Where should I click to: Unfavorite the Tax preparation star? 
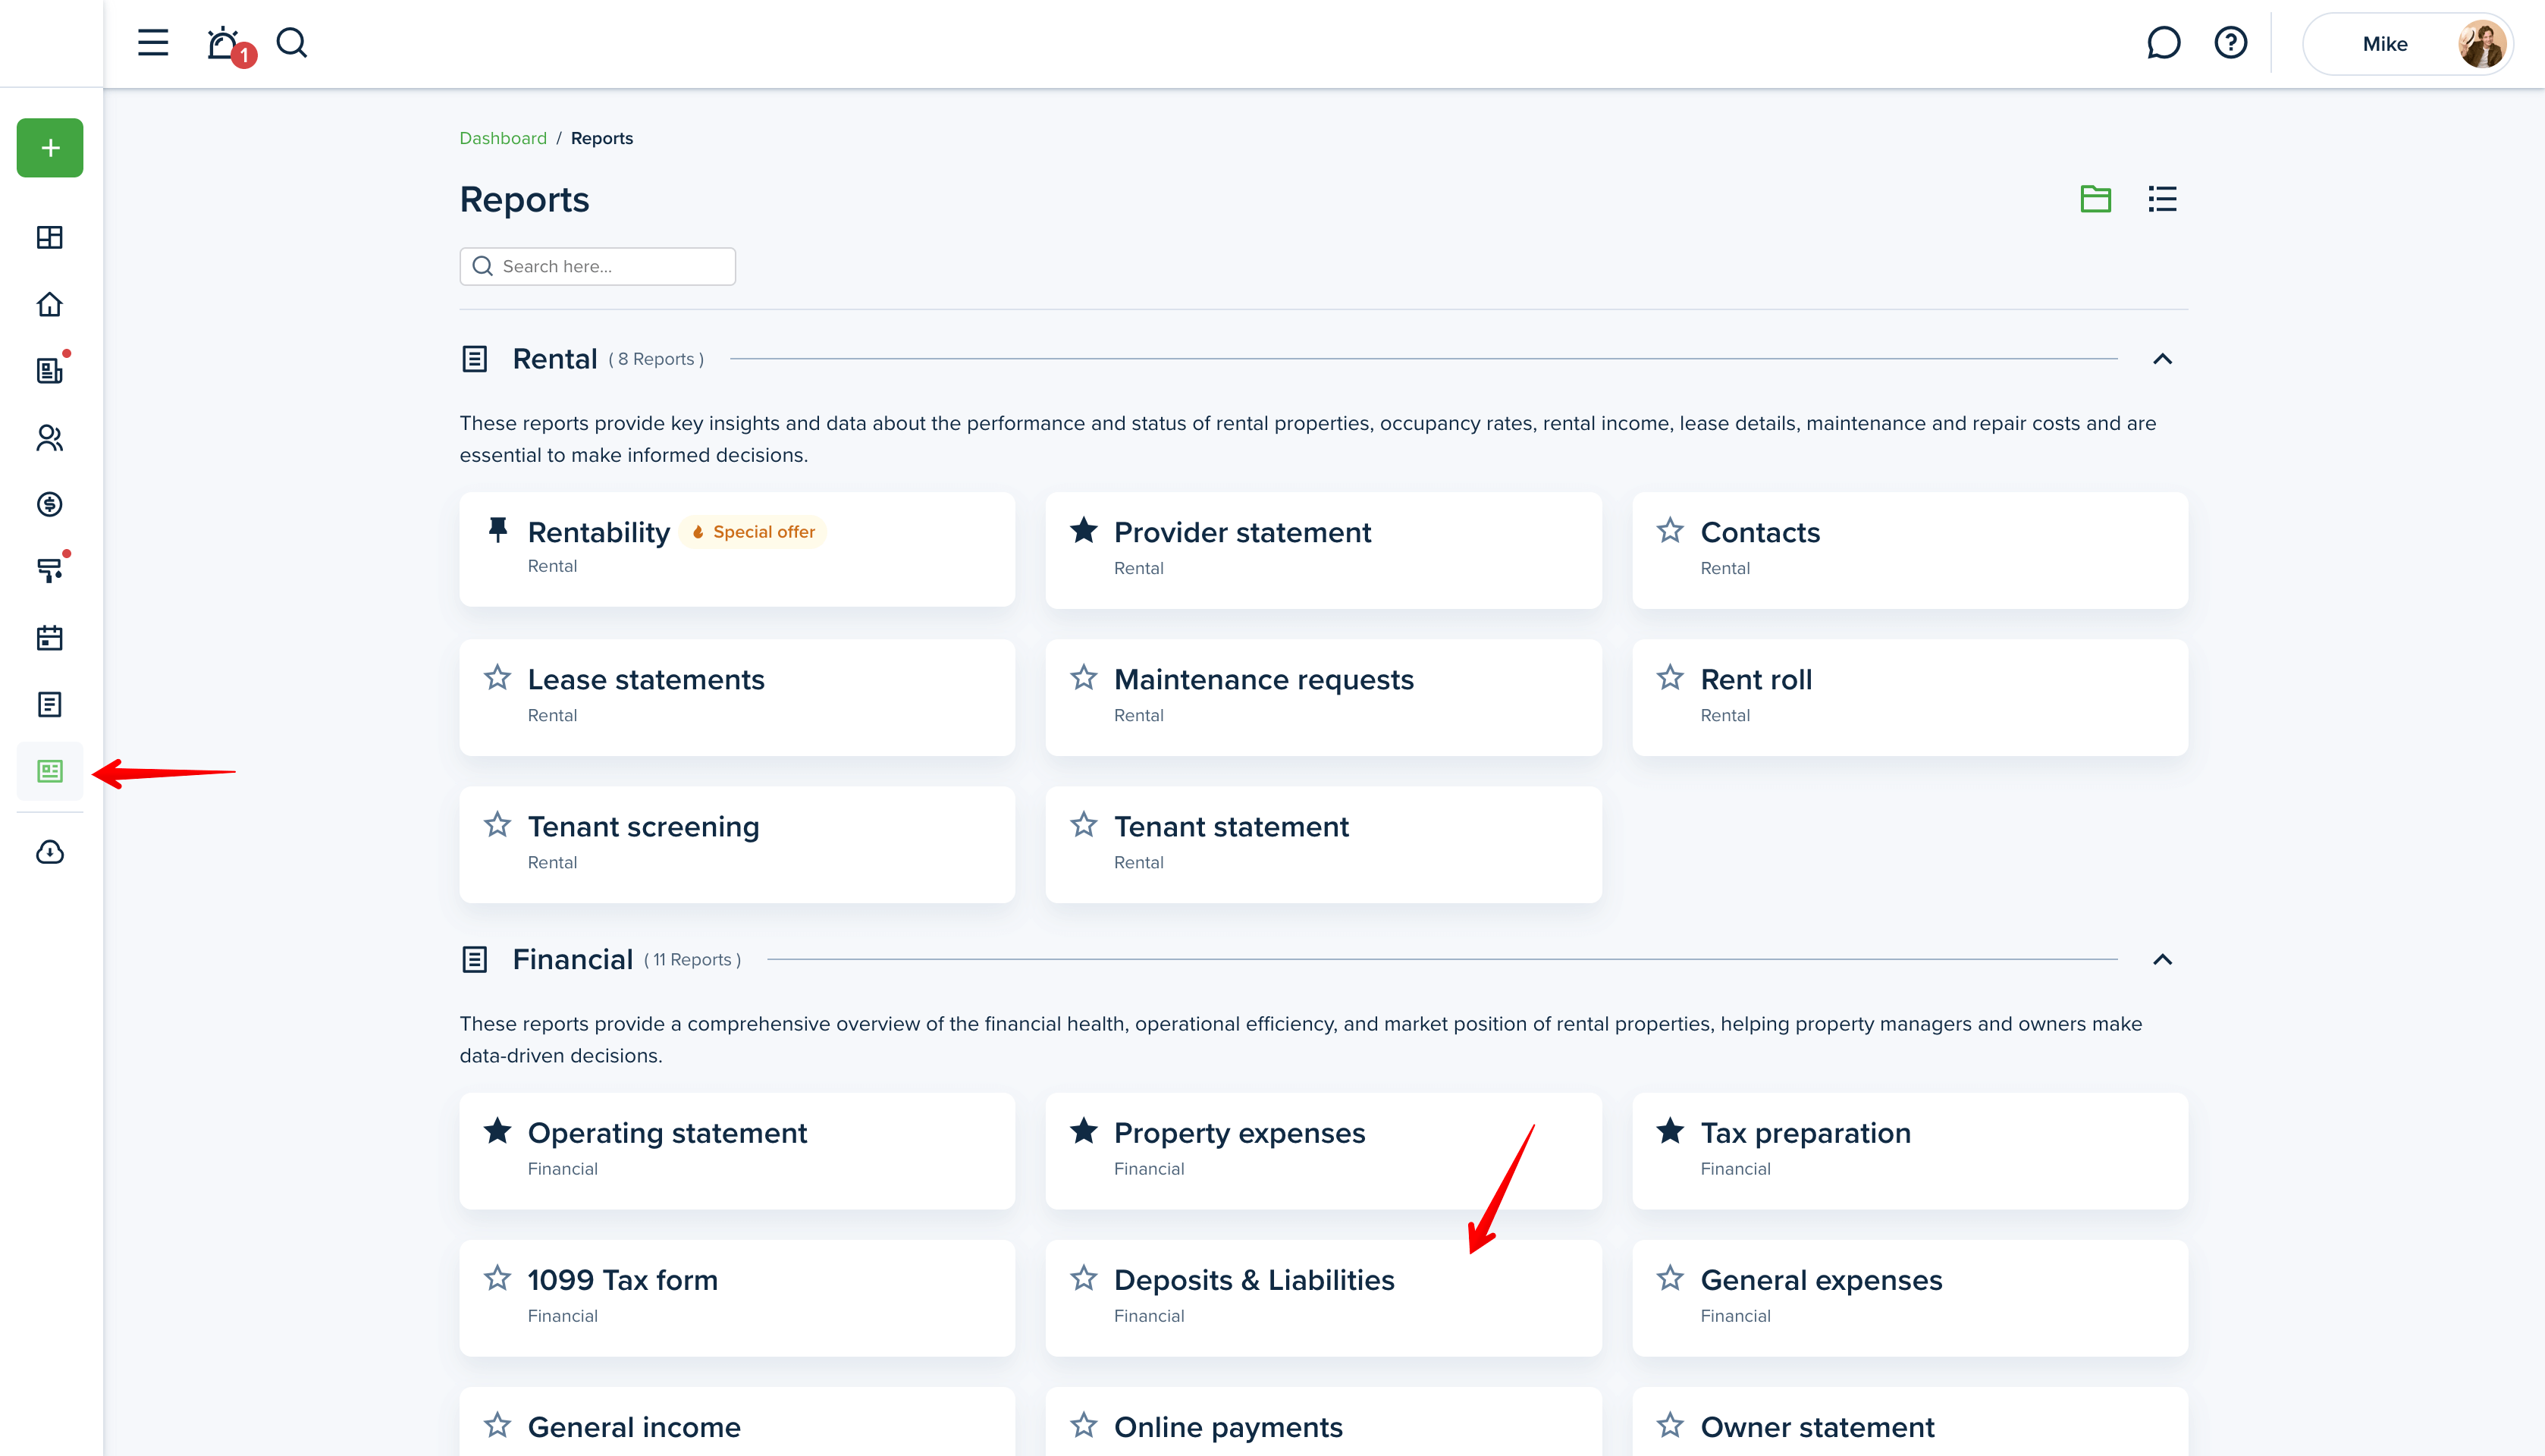[x=1669, y=1131]
